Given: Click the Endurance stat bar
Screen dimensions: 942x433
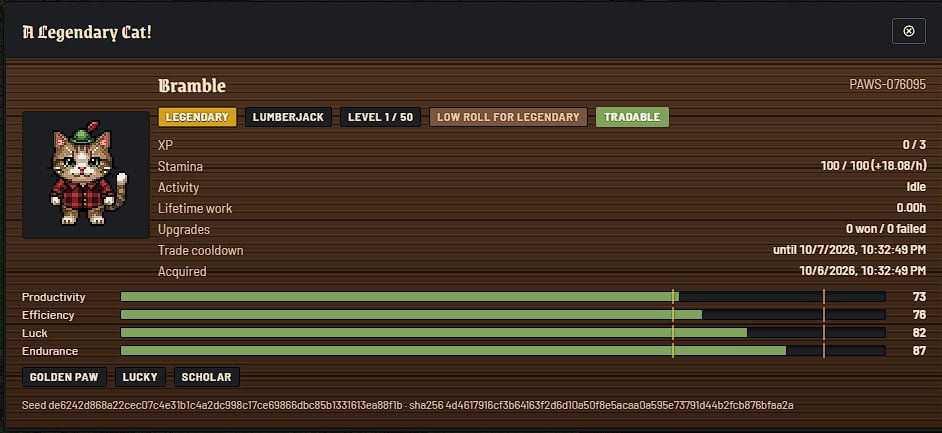Looking at the screenshot, I should (x=503, y=351).
